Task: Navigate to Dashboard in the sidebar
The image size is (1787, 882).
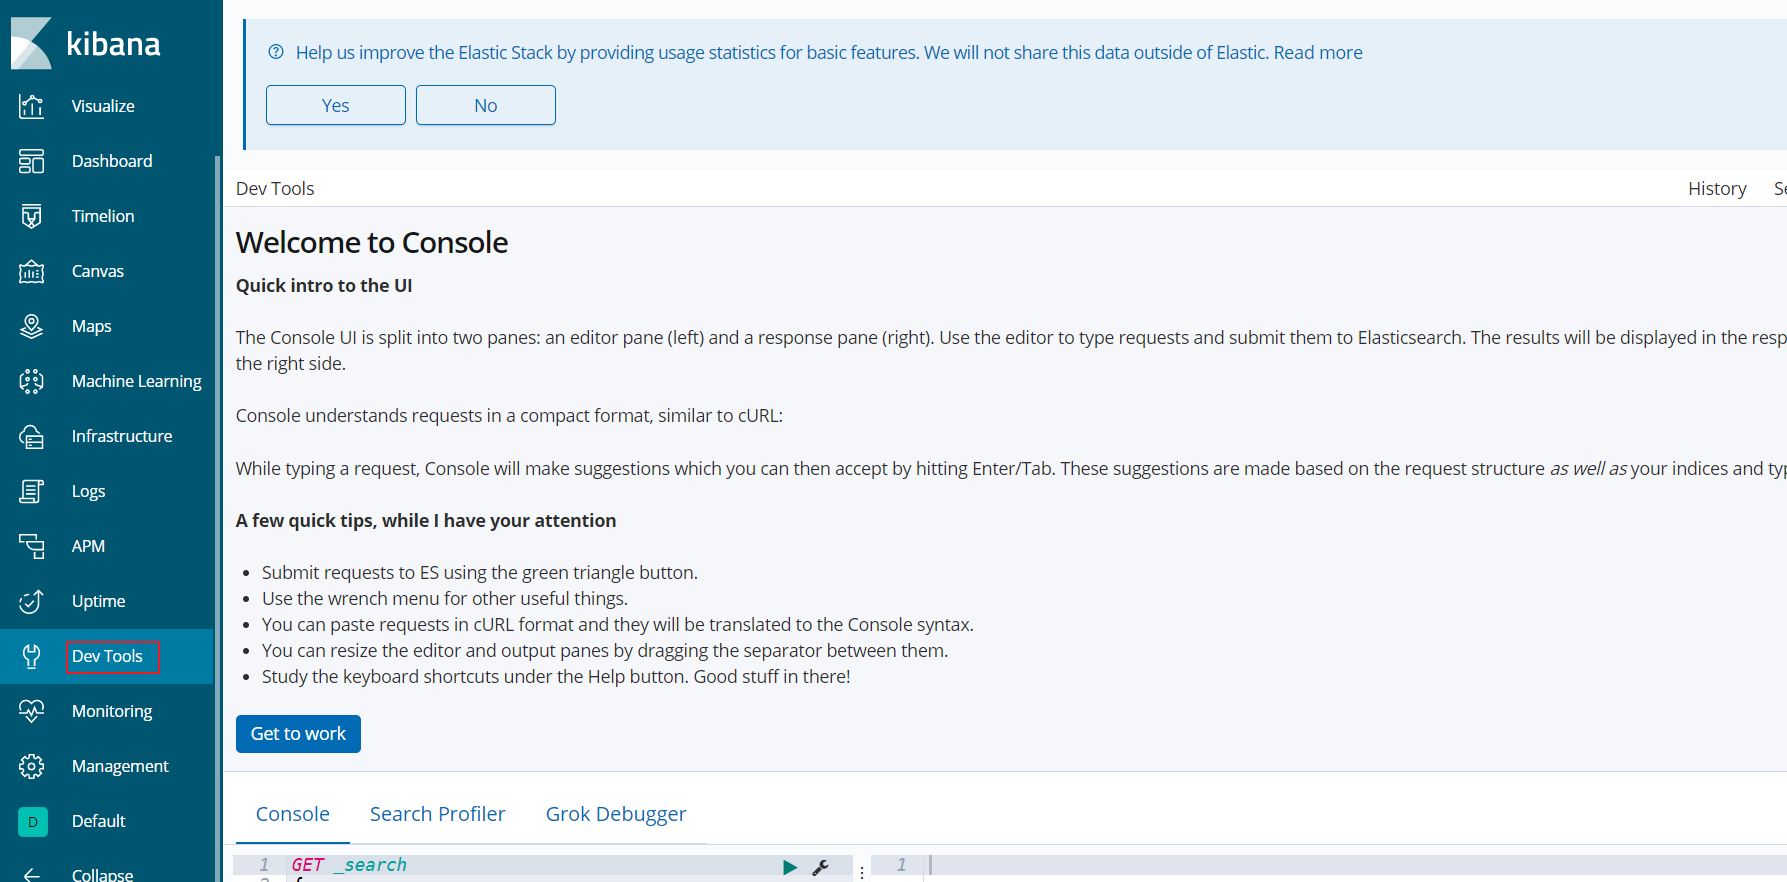Action: pyautogui.click(x=112, y=161)
